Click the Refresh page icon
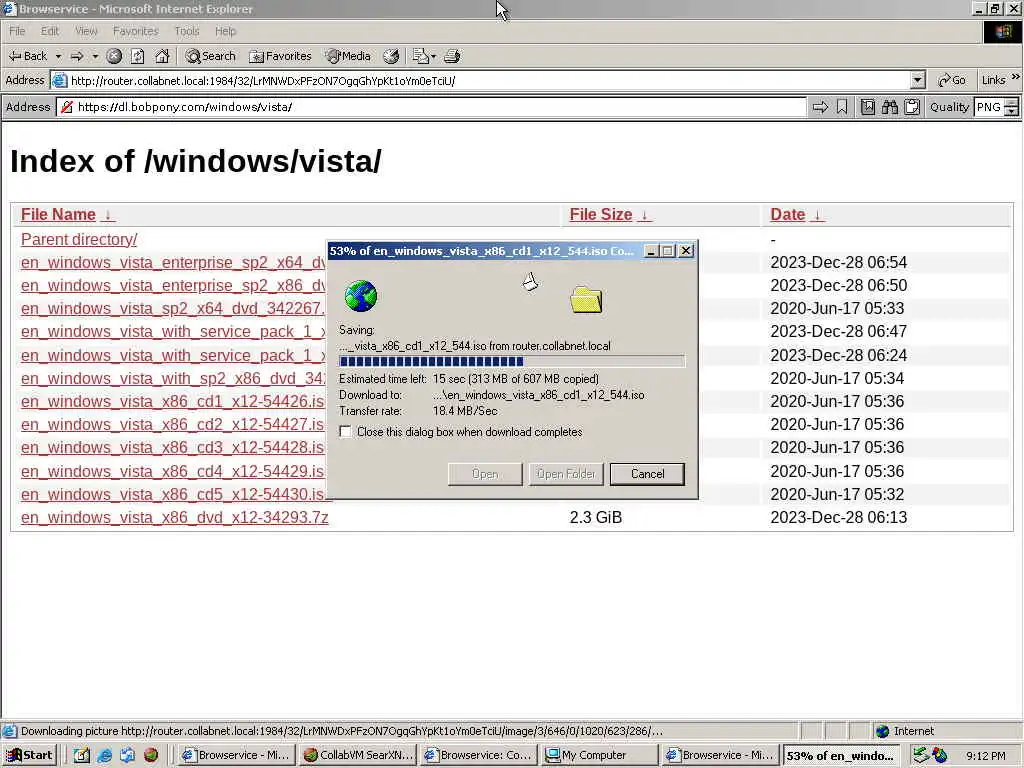The image size is (1024, 768). tap(137, 56)
